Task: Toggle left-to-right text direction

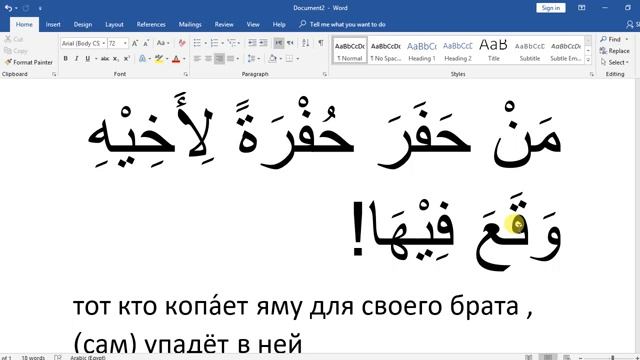Action: 279,43
